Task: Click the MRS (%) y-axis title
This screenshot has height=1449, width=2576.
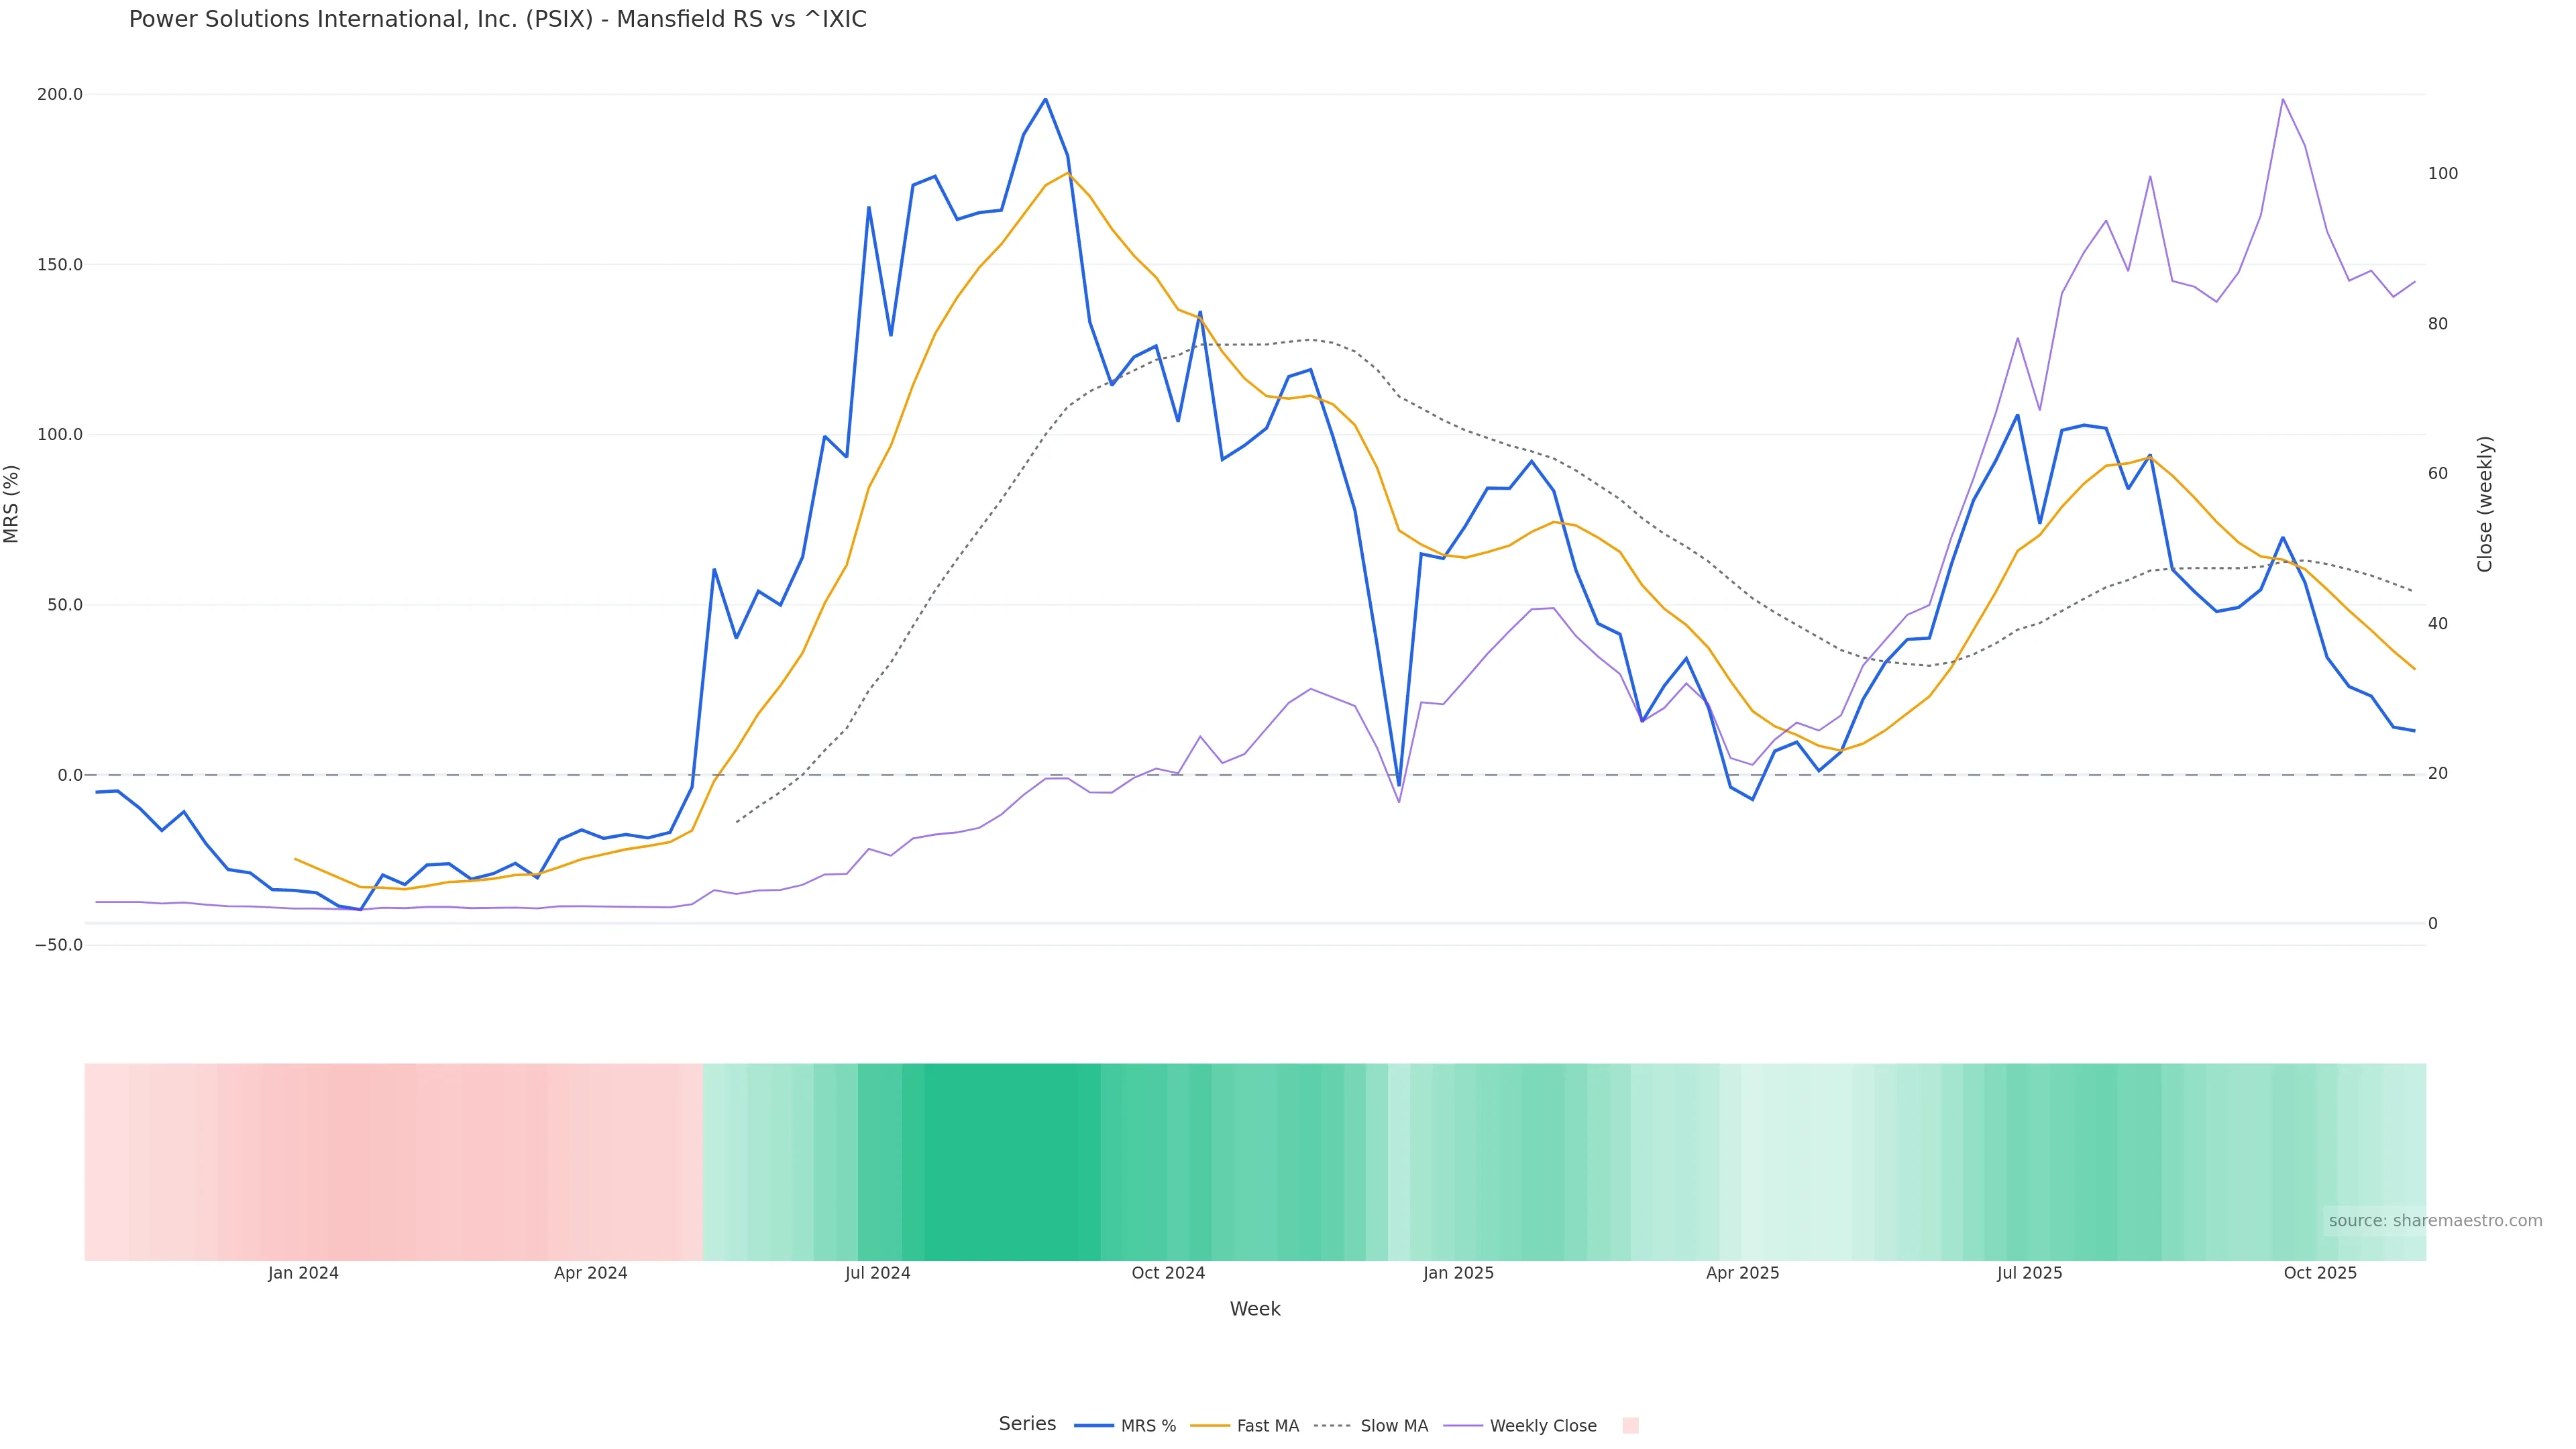Action: (12, 503)
